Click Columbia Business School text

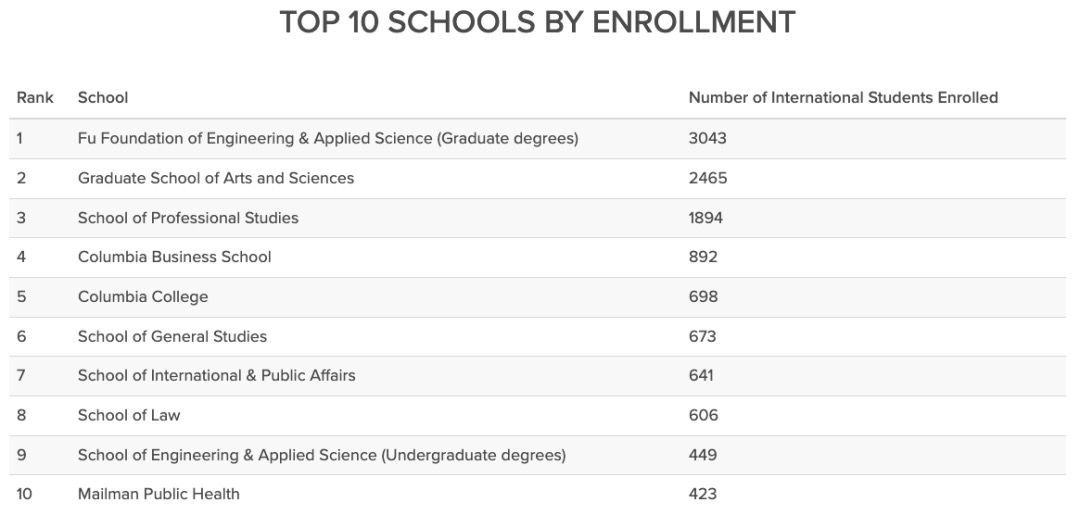click(174, 258)
